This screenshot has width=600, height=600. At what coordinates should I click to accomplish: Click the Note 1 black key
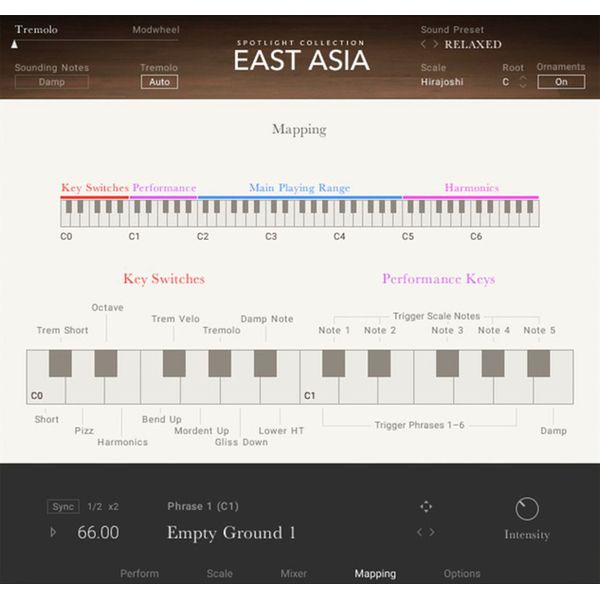[334, 363]
